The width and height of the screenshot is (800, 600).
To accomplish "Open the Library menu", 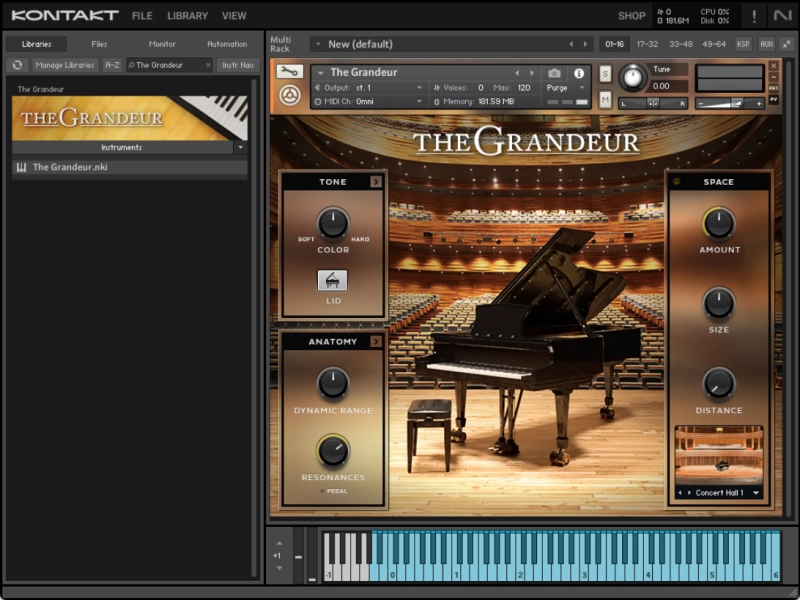I will (187, 16).
